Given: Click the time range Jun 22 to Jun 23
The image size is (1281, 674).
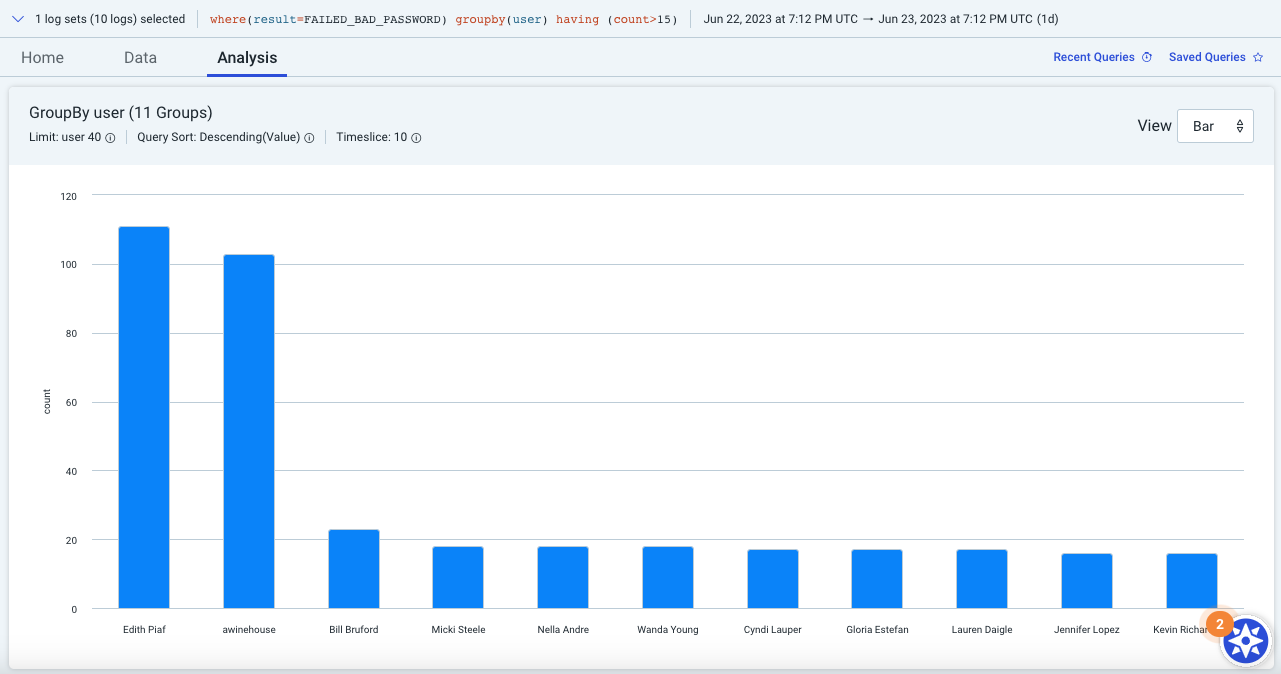Looking at the screenshot, I should (x=881, y=19).
